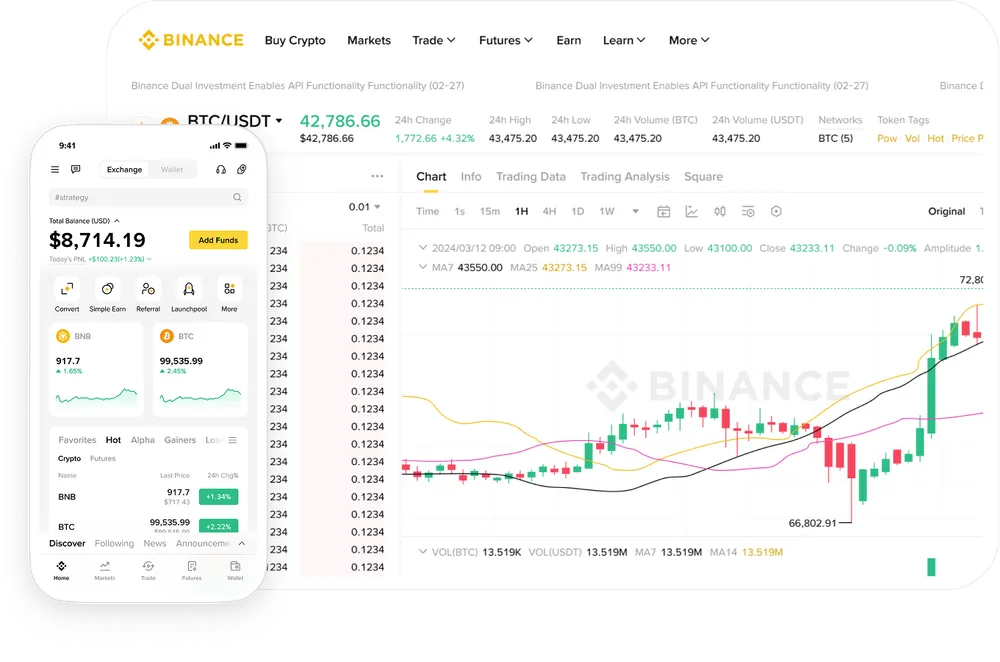Open the Convert shortcut icon
The height and width of the screenshot is (662, 1000).
pos(67,290)
